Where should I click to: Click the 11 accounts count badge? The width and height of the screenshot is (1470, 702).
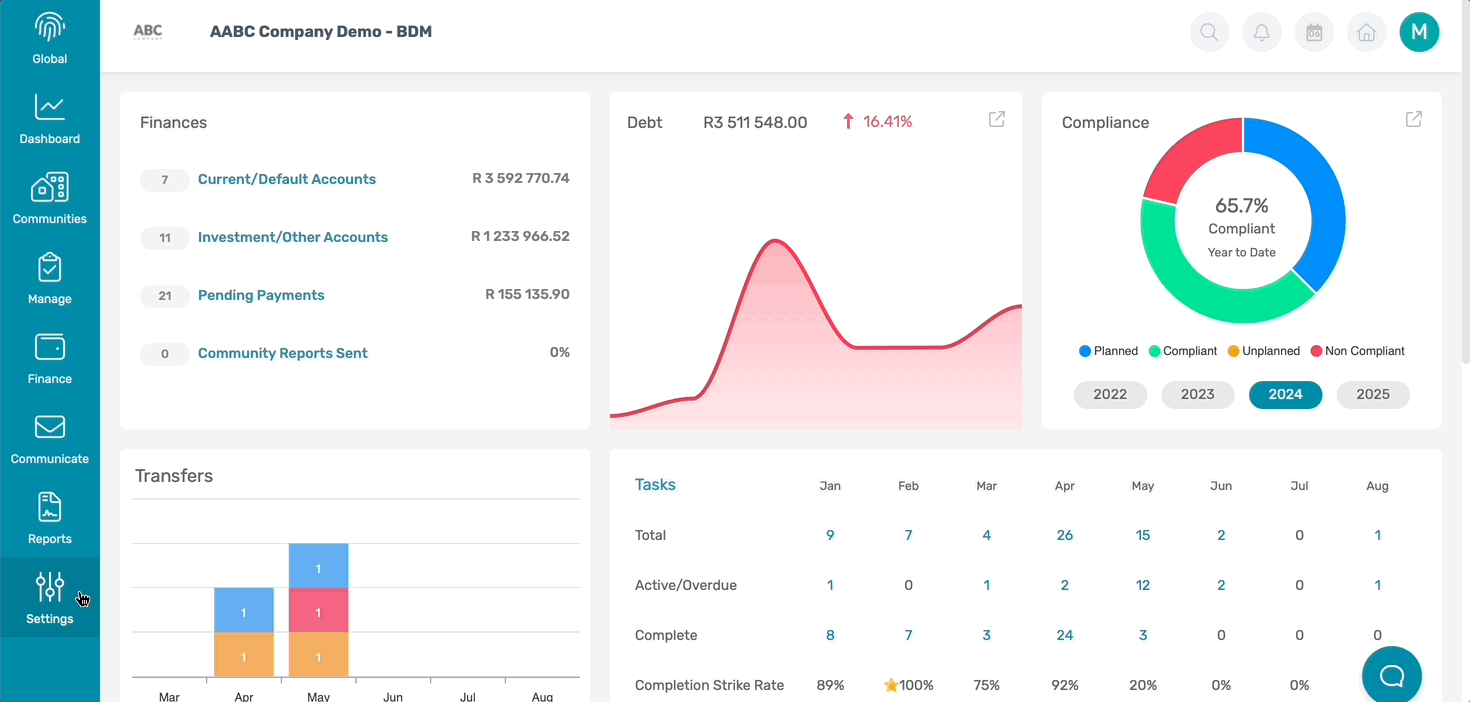coord(165,238)
